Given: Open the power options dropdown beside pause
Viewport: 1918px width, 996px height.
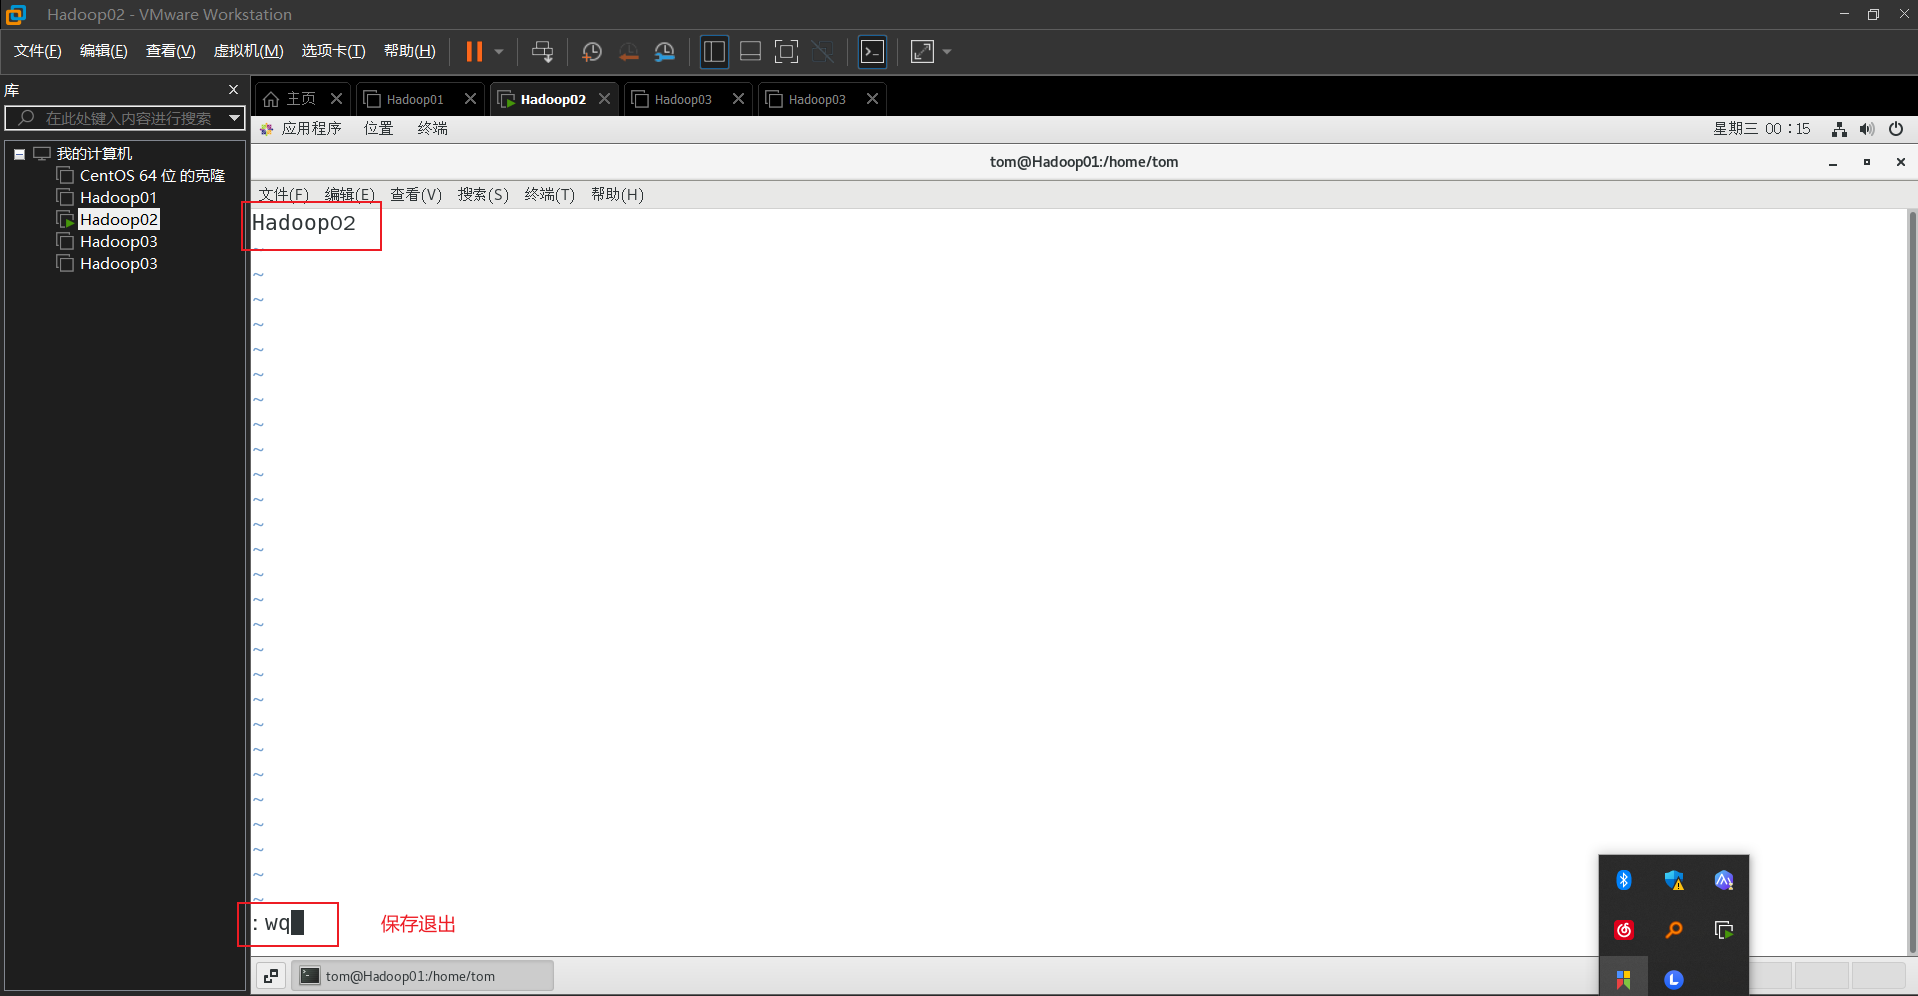Looking at the screenshot, I should [x=498, y=52].
